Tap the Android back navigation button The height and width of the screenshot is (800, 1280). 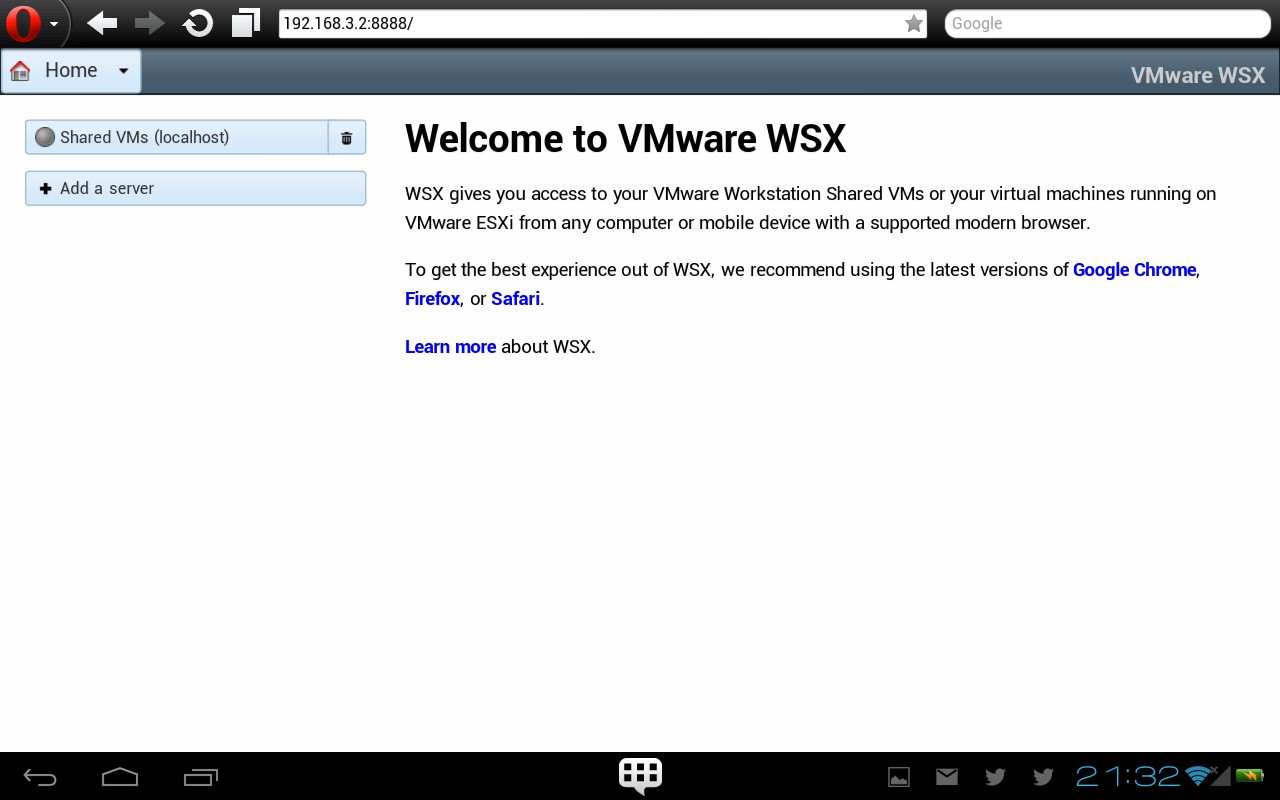(x=40, y=777)
